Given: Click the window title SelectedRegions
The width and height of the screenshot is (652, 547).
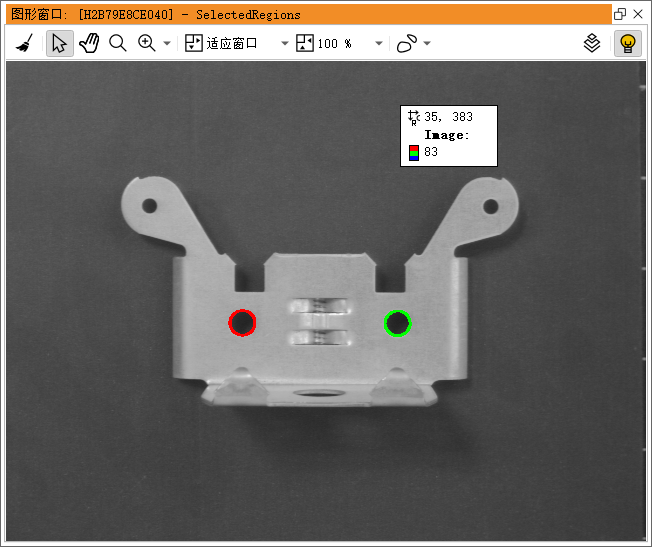Looking at the screenshot, I should [x=248, y=15].
